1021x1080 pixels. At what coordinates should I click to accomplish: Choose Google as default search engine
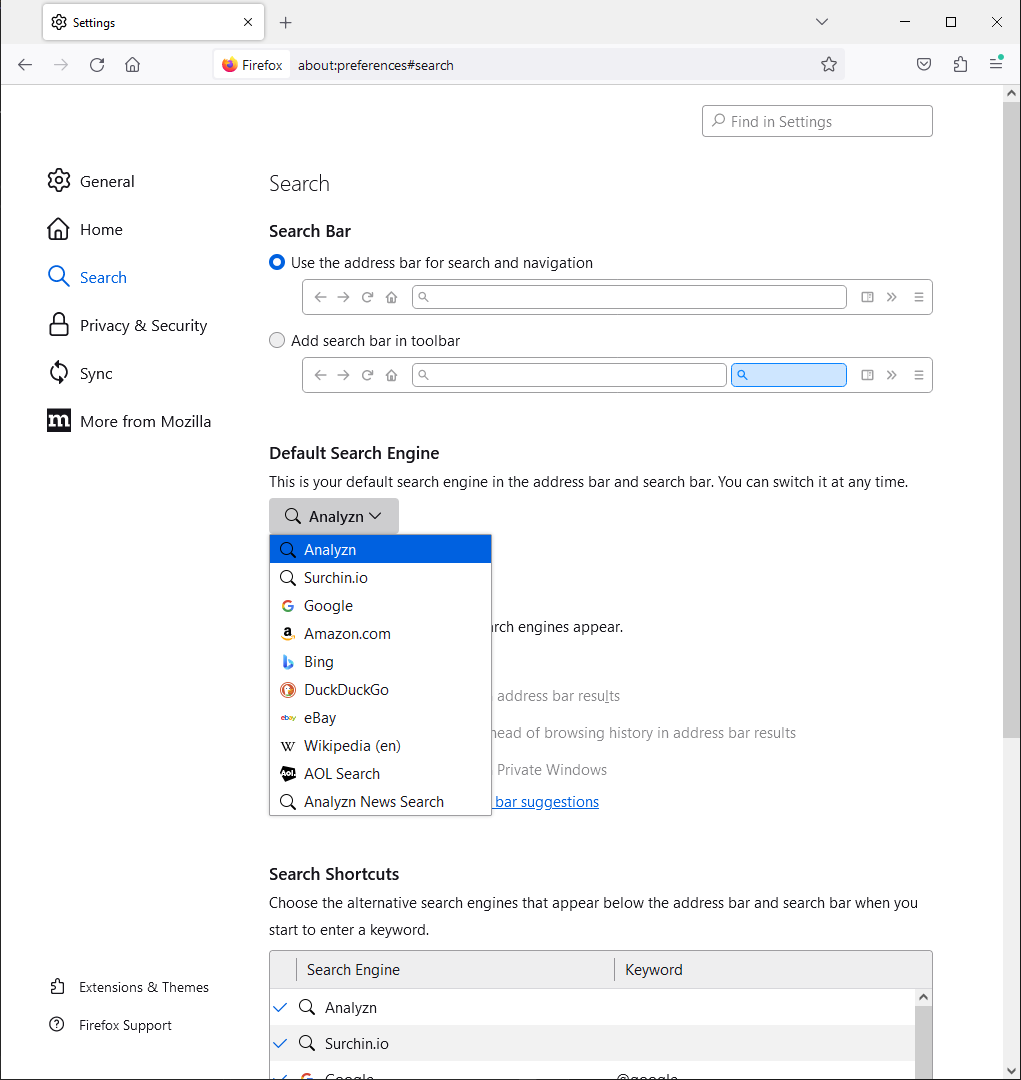tap(380, 605)
